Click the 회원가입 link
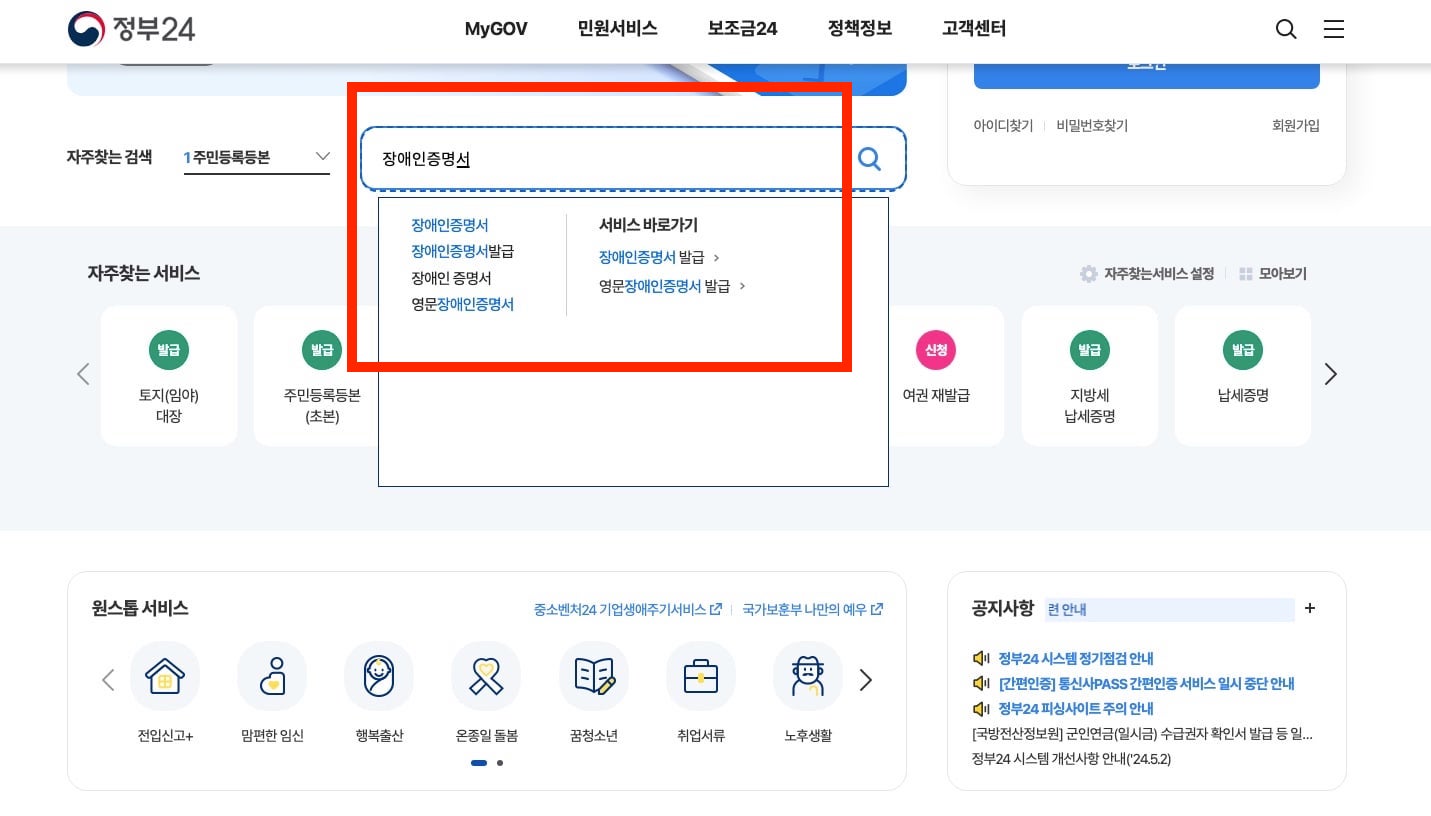Screen dimensions: 1431x816 (x=1296, y=126)
